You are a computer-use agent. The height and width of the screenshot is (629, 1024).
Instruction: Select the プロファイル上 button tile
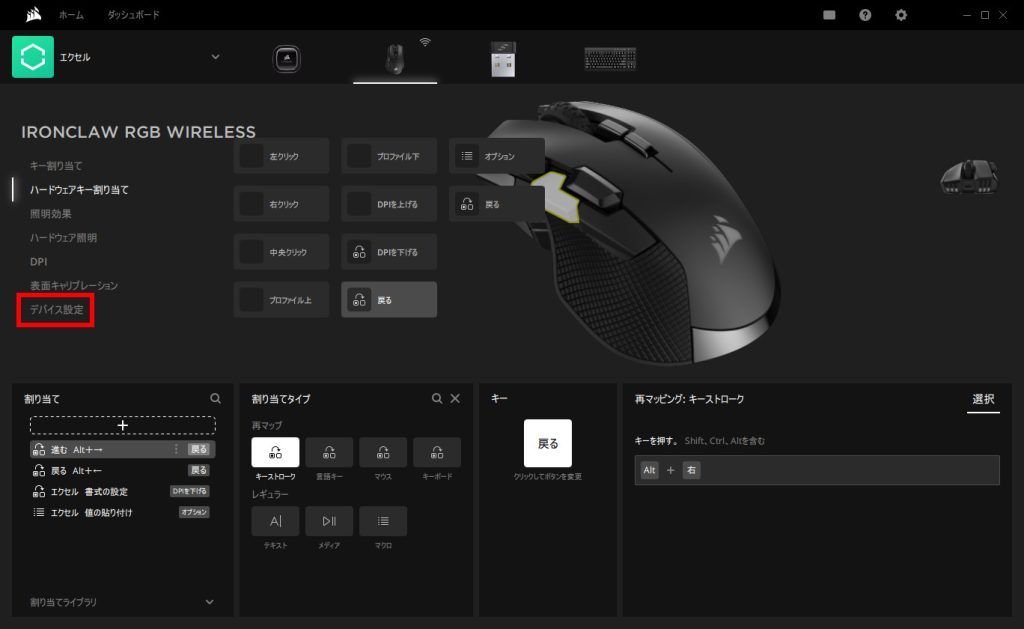tap(281, 300)
